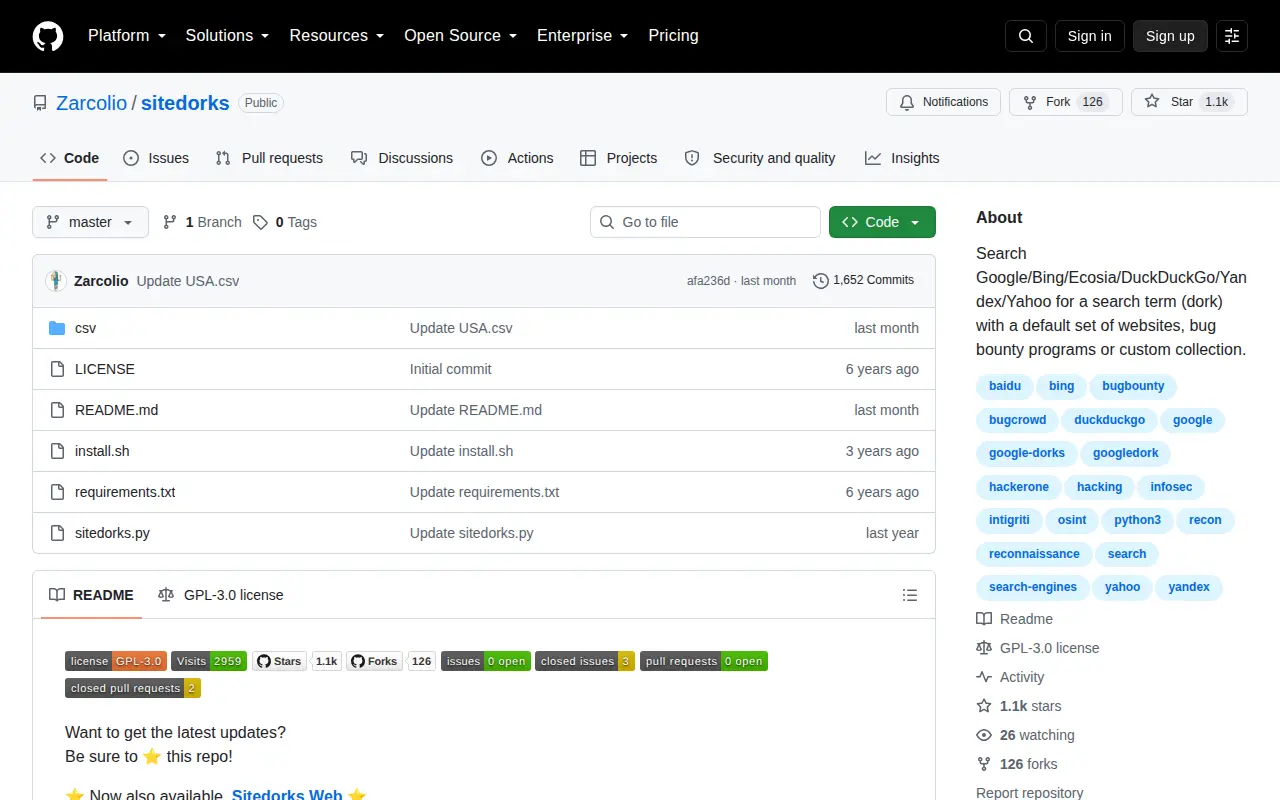
Task: Click the repository book icon by Zarcolio
Action: [x=40, y=103]
